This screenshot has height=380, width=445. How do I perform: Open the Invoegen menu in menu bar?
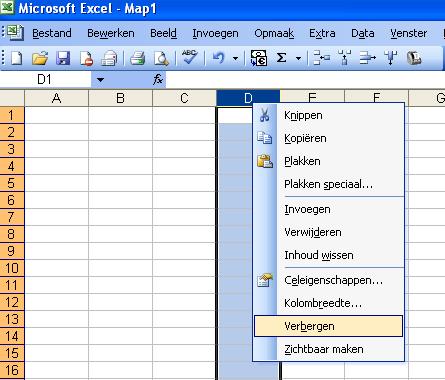click(215, 33)
